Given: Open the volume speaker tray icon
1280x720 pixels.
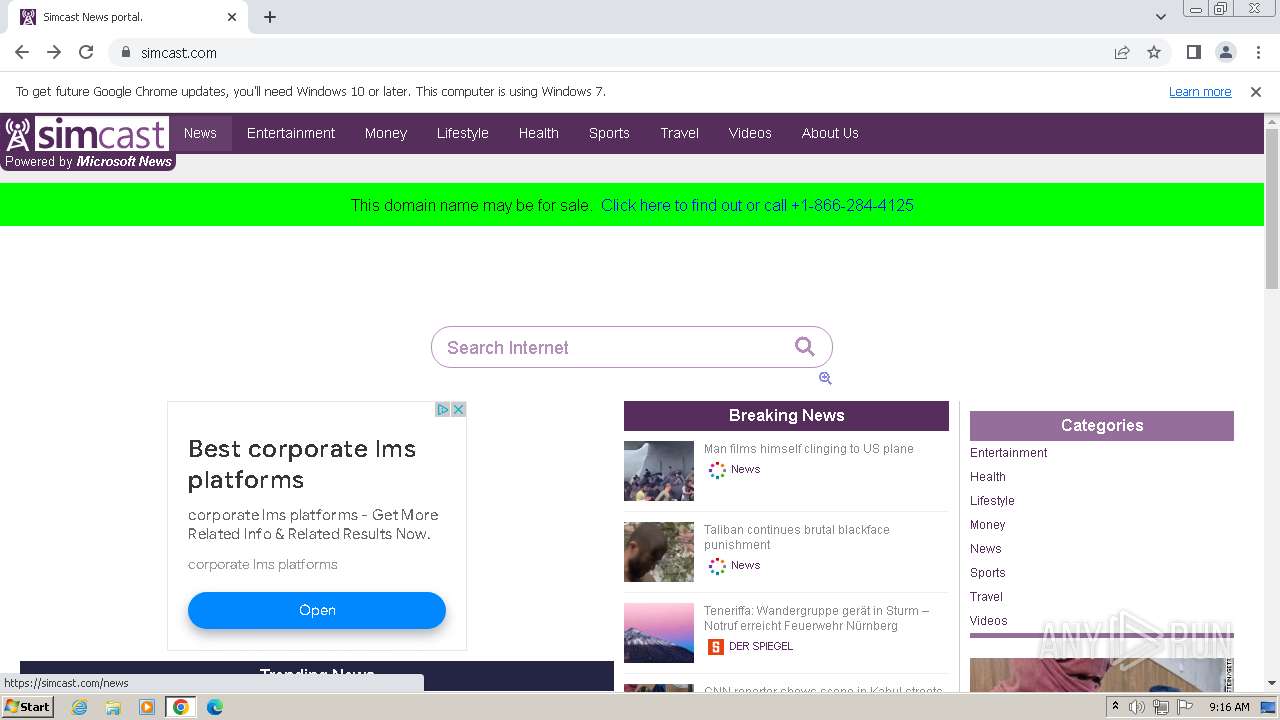Looking at the screenshot, I should 1137,707.
